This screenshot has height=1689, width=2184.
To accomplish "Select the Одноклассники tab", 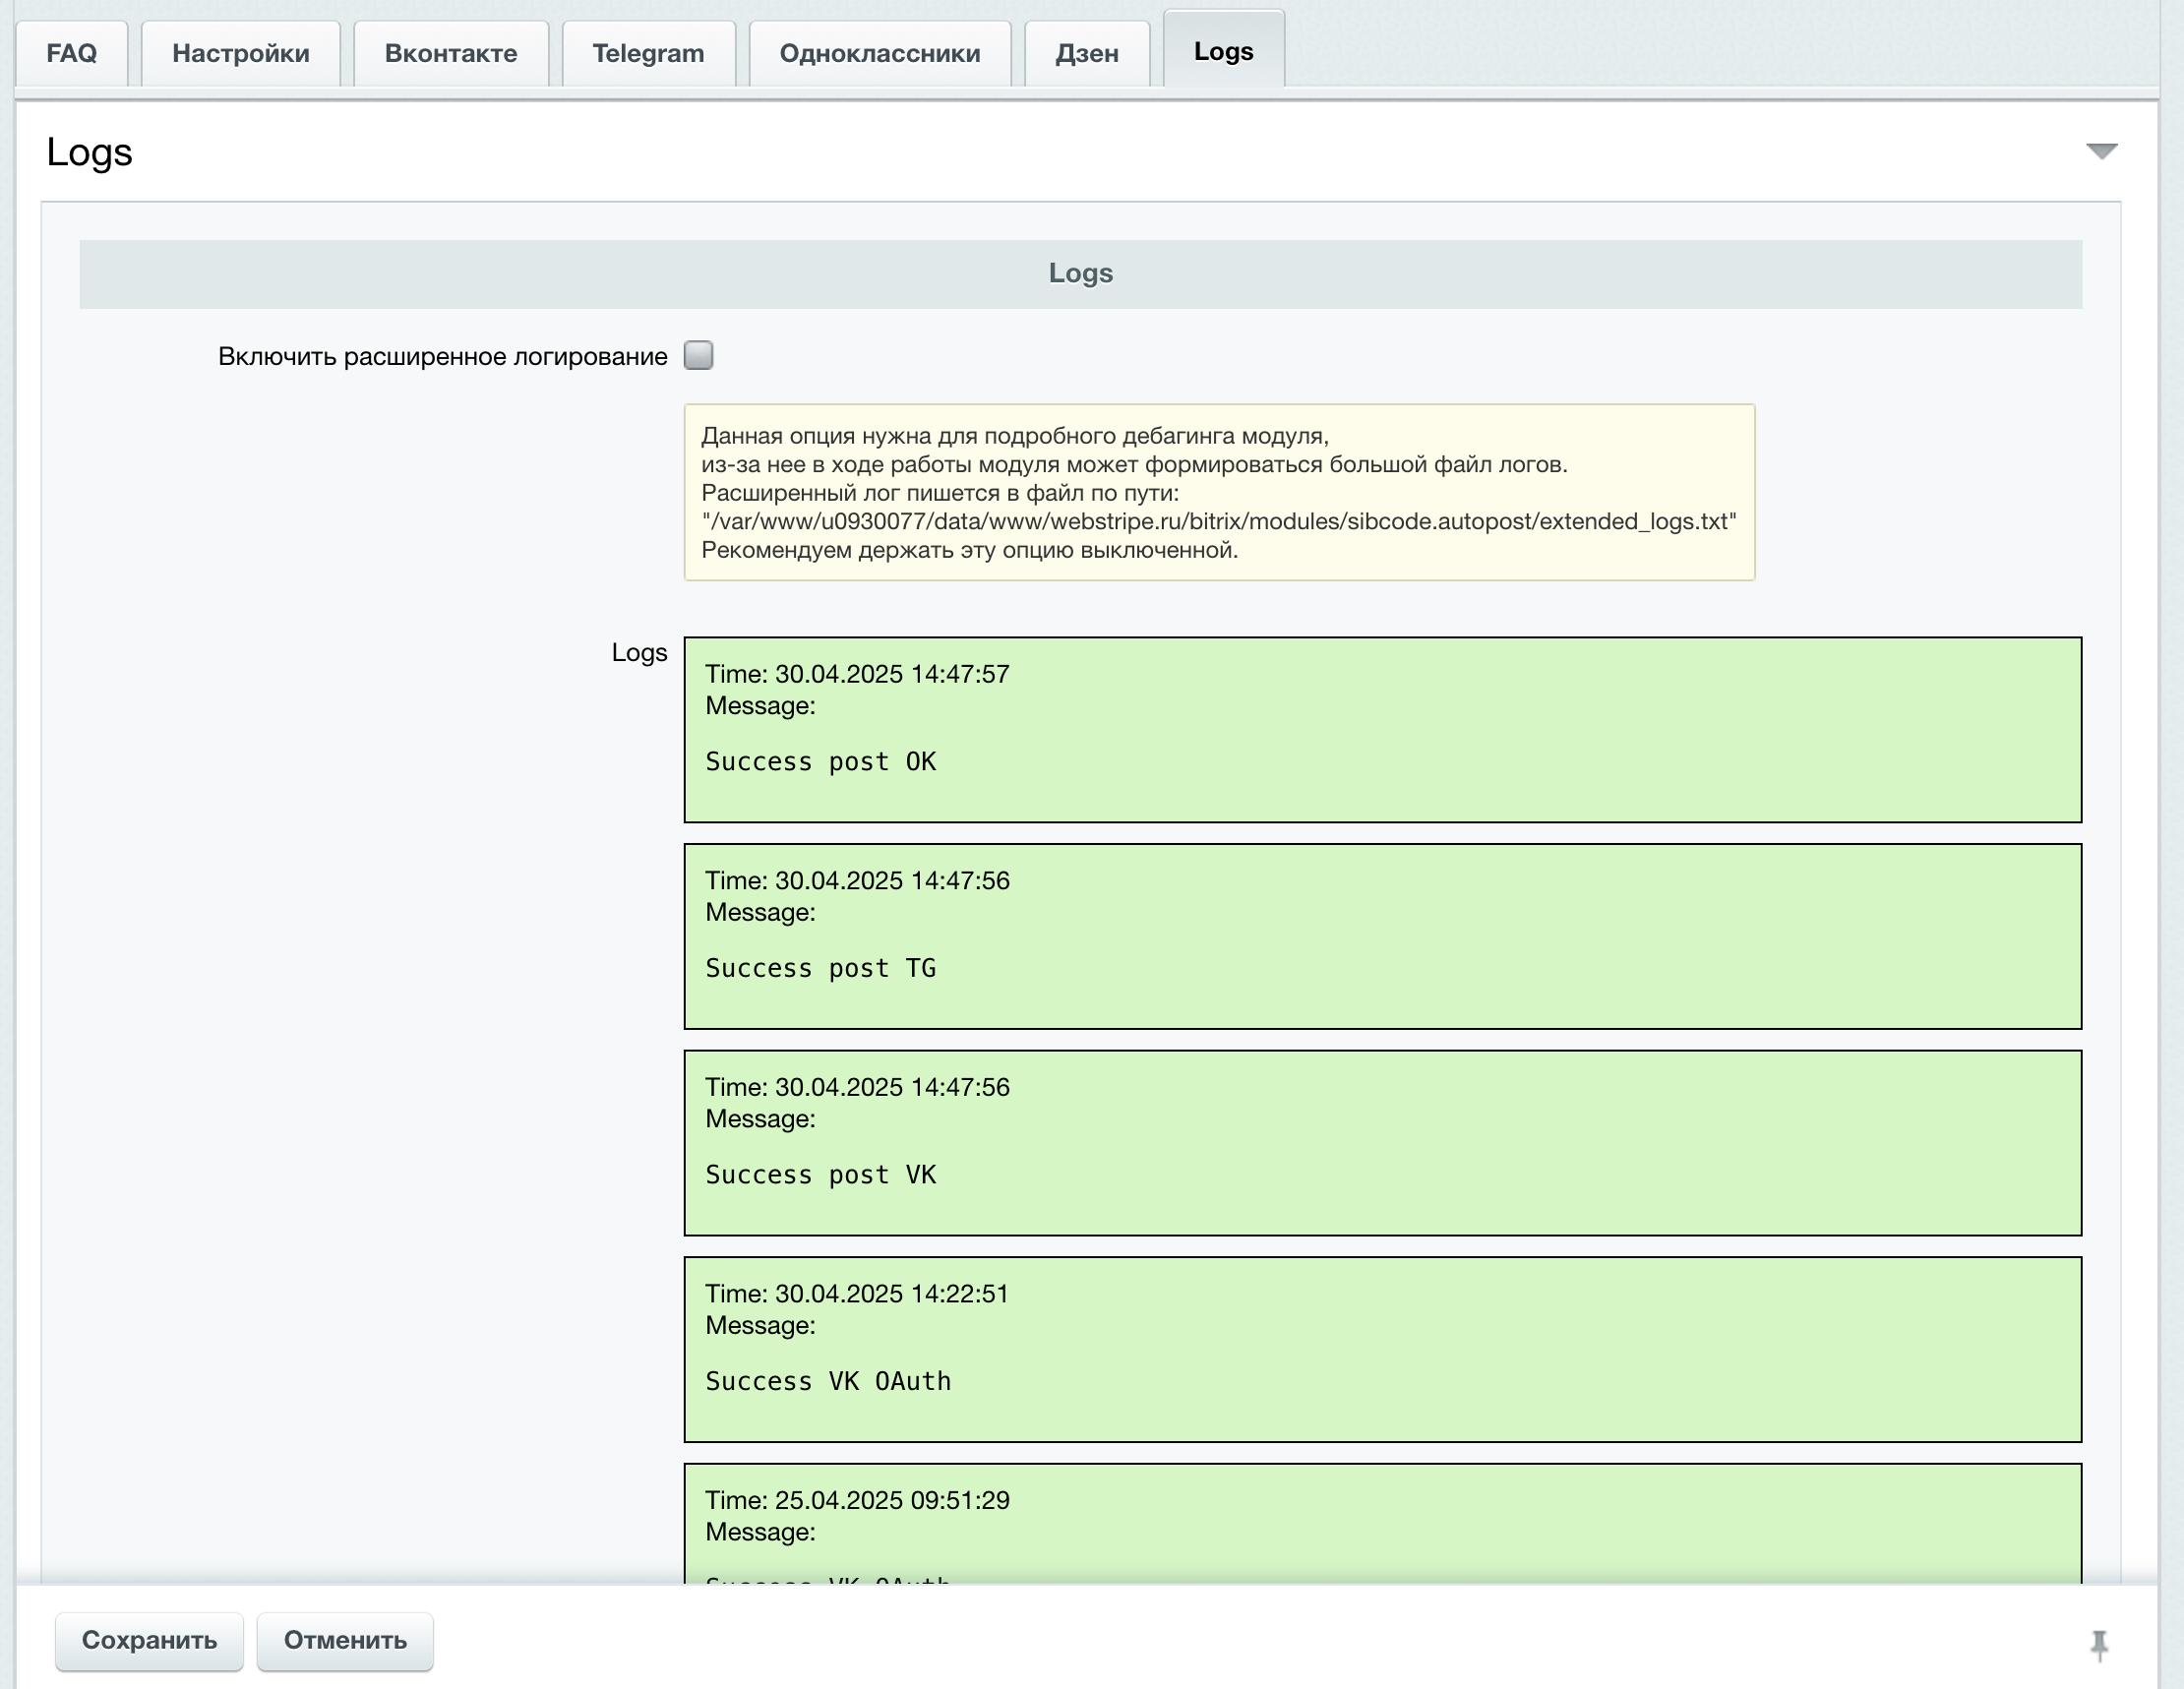I will click(x=879, y=53).
